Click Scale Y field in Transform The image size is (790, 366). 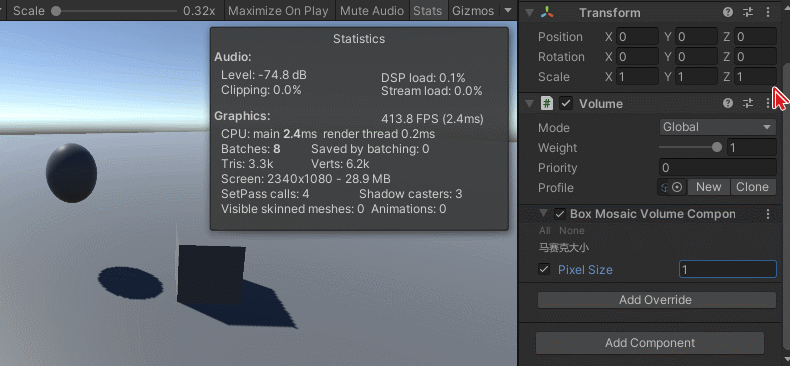pos(696,77)
